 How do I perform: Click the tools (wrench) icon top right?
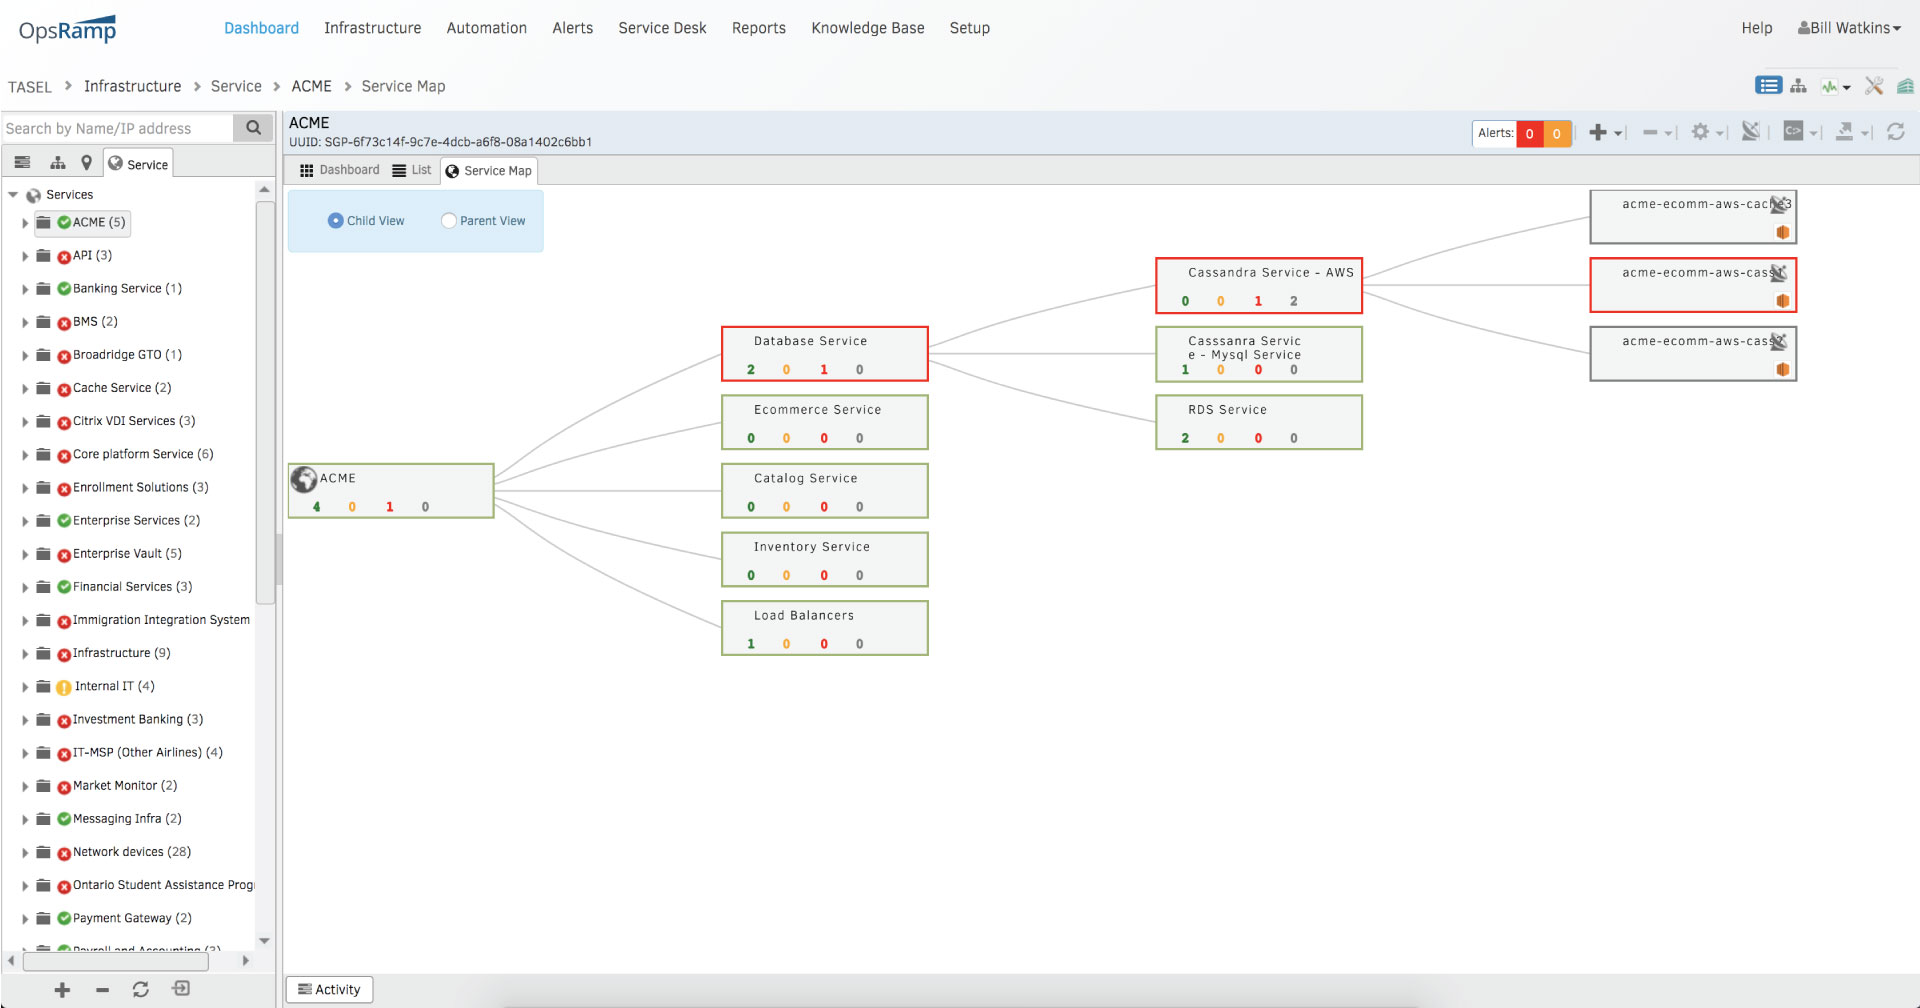(1874, 86)
